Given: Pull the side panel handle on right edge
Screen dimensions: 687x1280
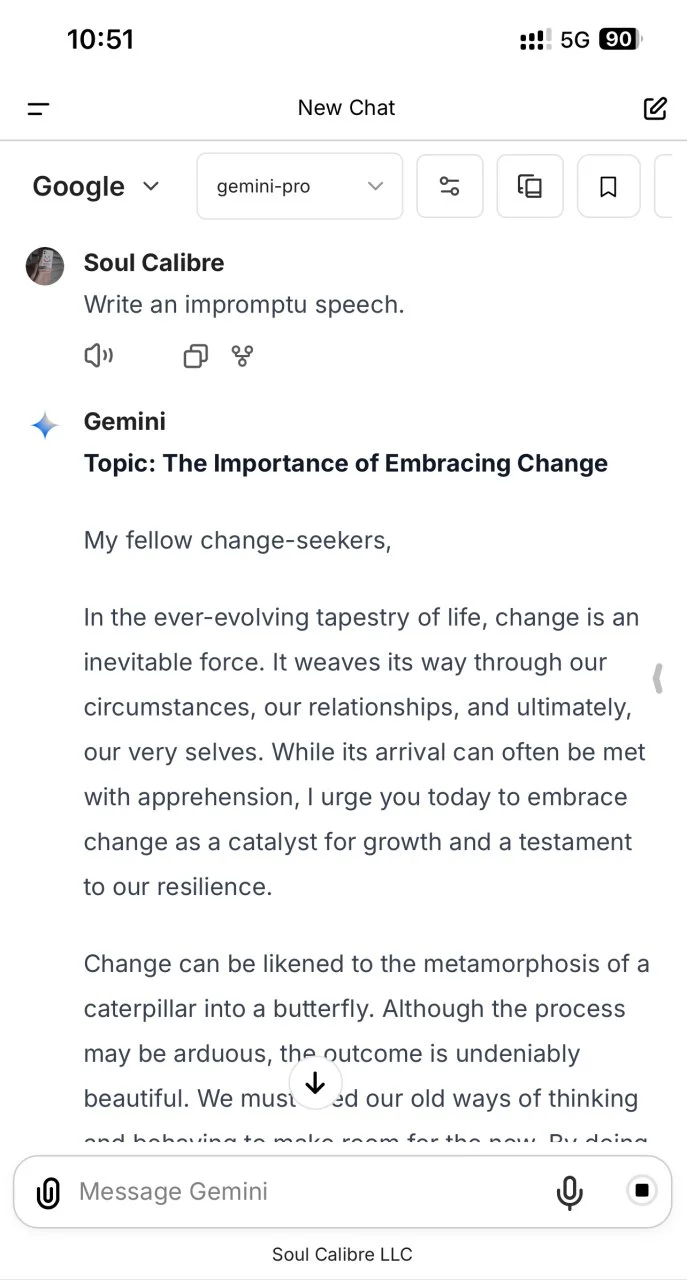Looking at the screenshot, I should coord(658,678).
